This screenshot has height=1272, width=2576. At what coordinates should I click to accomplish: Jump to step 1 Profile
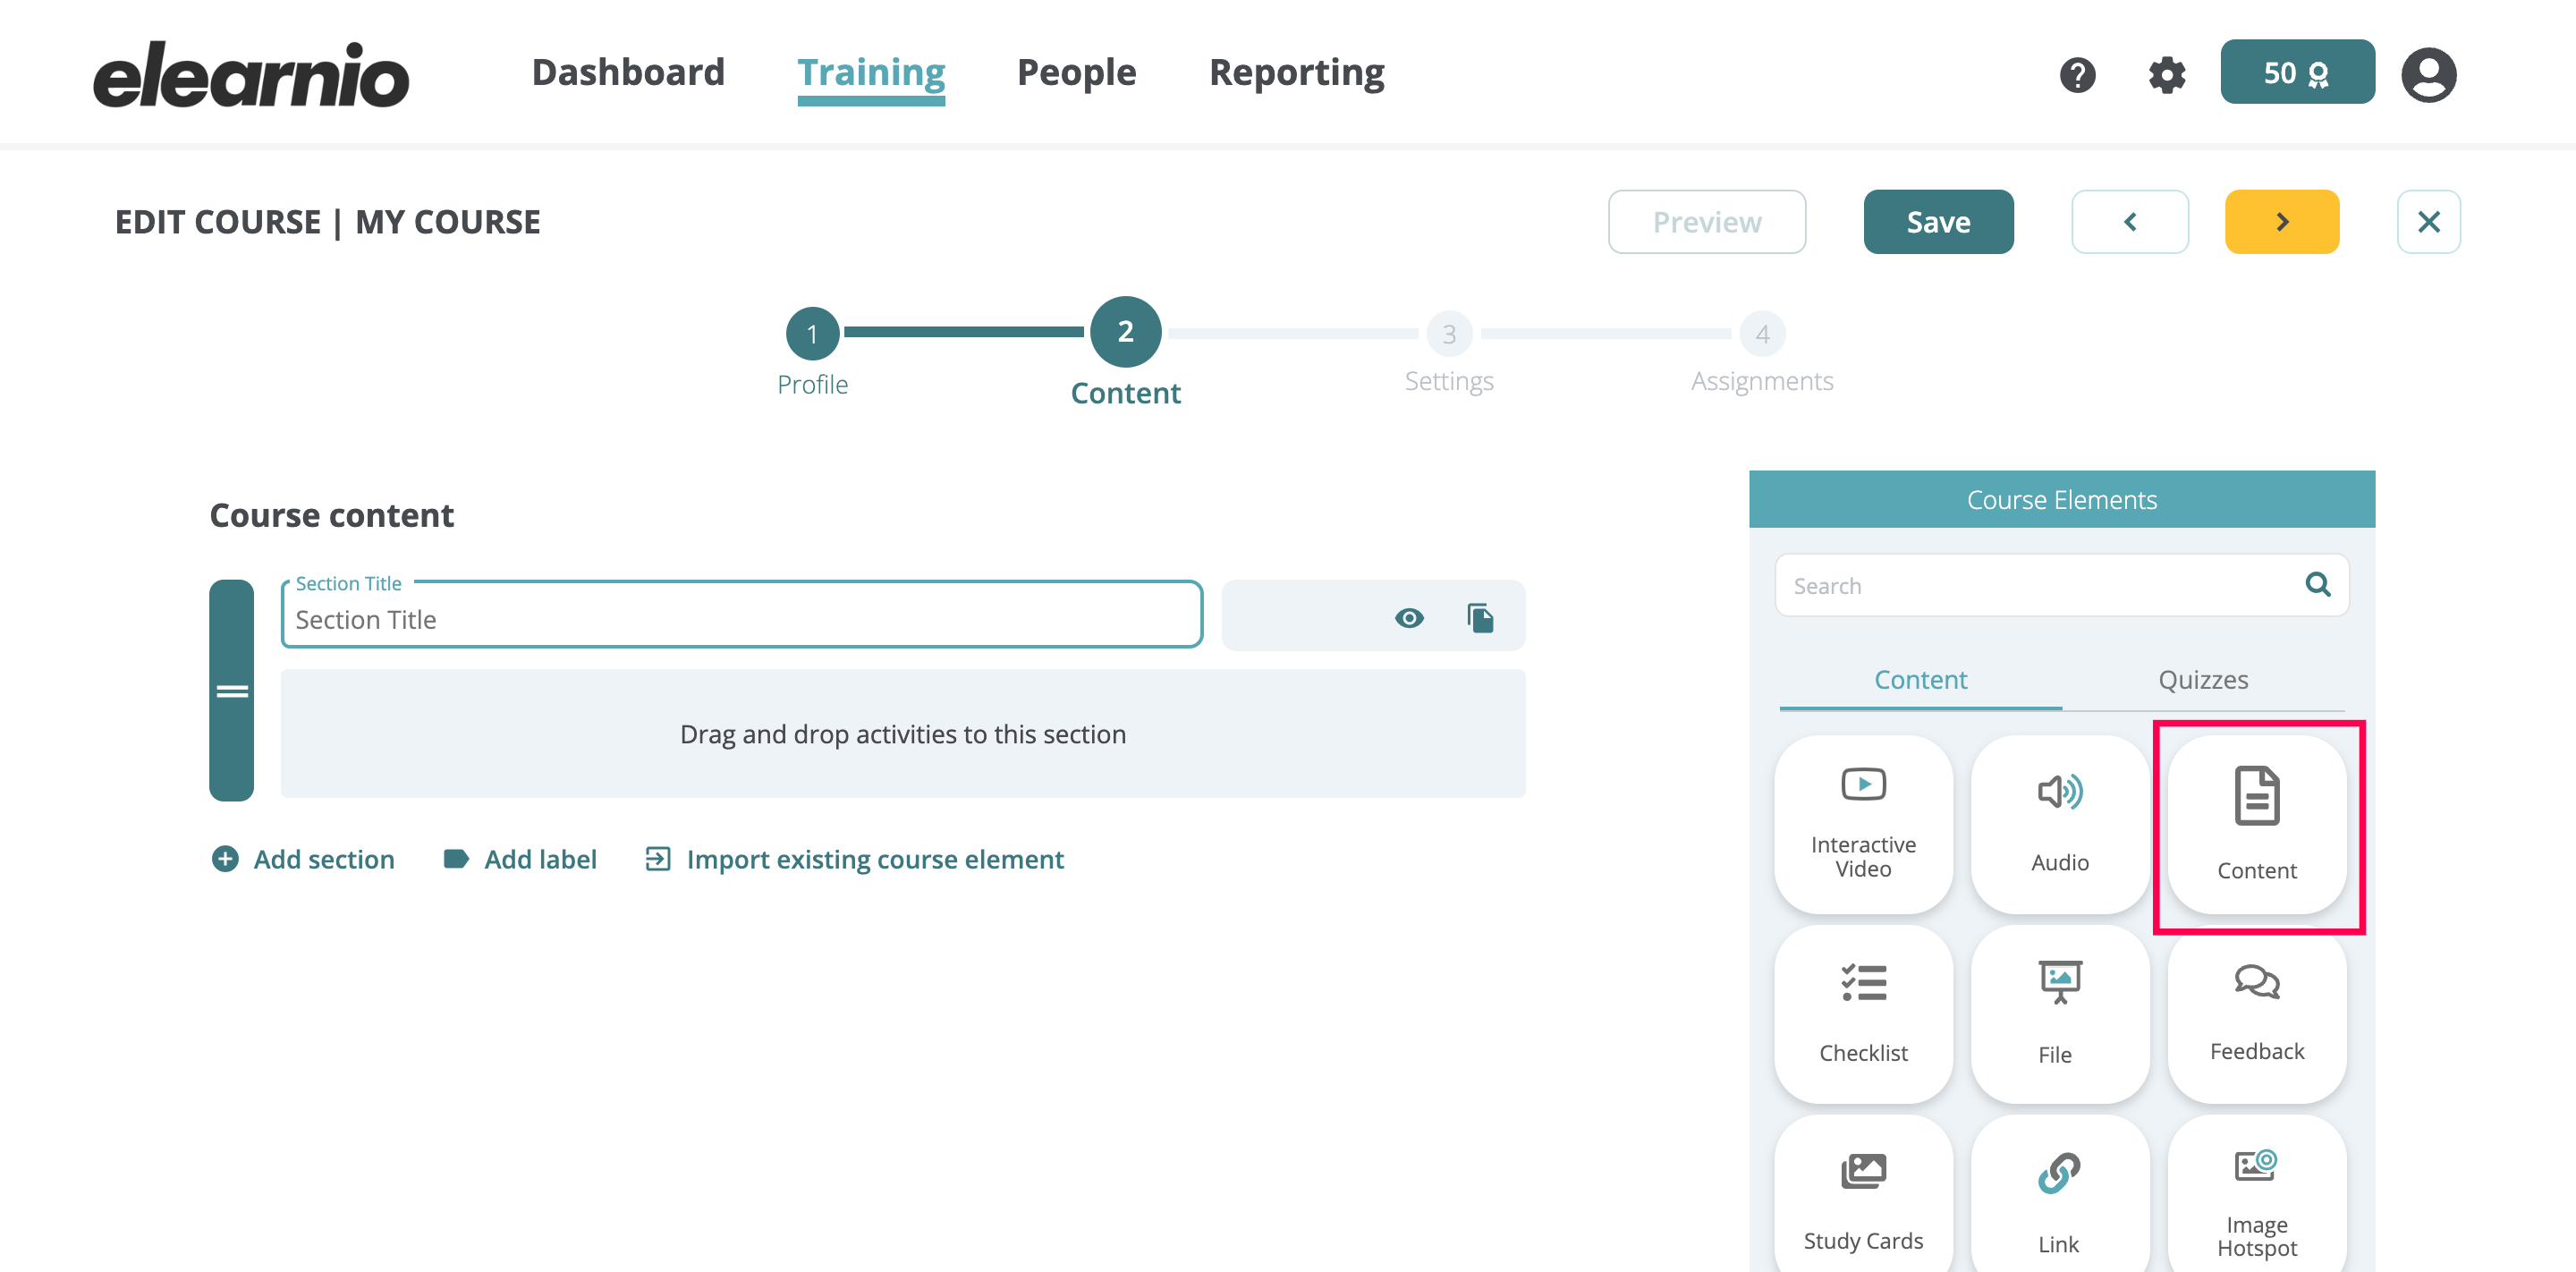(x=812, y=333)
